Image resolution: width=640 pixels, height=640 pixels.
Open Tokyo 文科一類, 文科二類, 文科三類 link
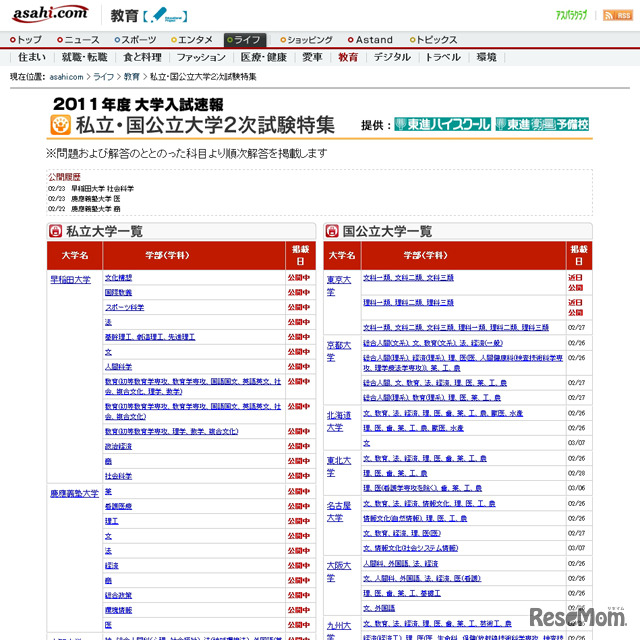pyautogui.click(x=408, y=278)
